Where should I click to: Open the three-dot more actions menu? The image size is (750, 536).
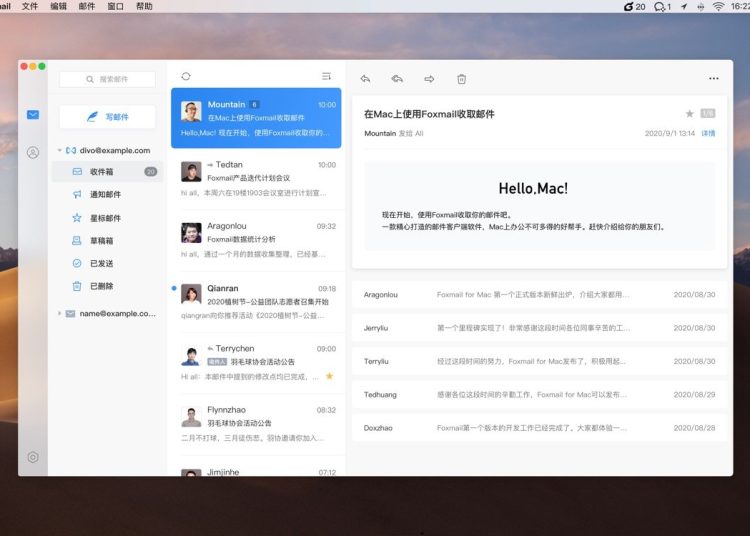coord(713,79)
